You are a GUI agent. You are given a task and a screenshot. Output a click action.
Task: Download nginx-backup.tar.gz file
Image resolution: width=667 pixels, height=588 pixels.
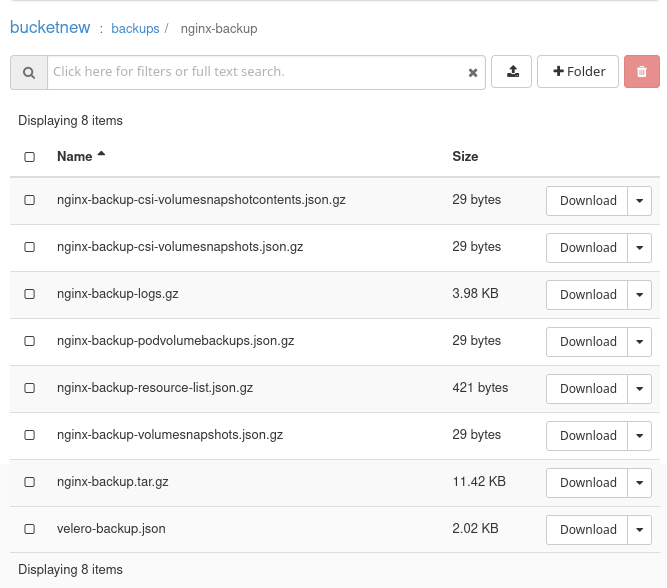pos(587,483)
